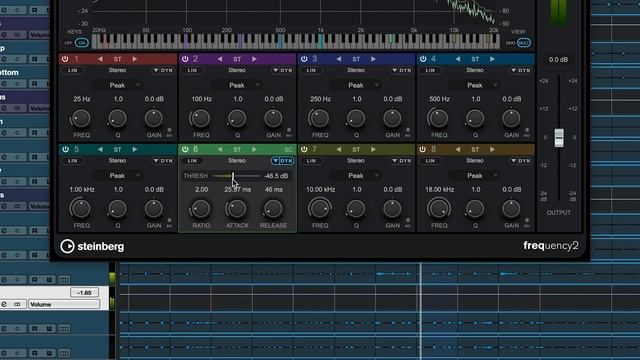
Task: Switch the VIEW mode to MULTI
Action: click(x=524, y=42)
